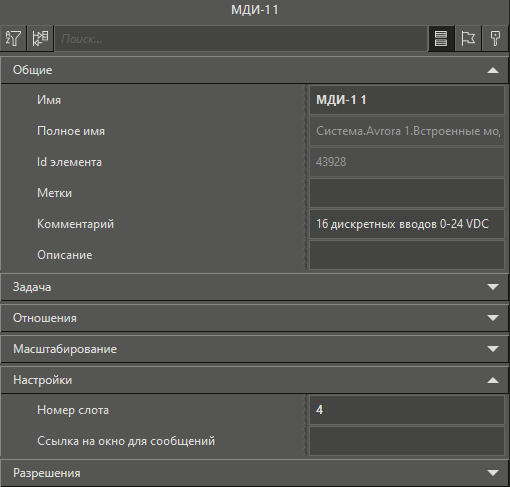Click the empty Описание field
This screenshot has height=487, width=510.
(x=407, y=255)
